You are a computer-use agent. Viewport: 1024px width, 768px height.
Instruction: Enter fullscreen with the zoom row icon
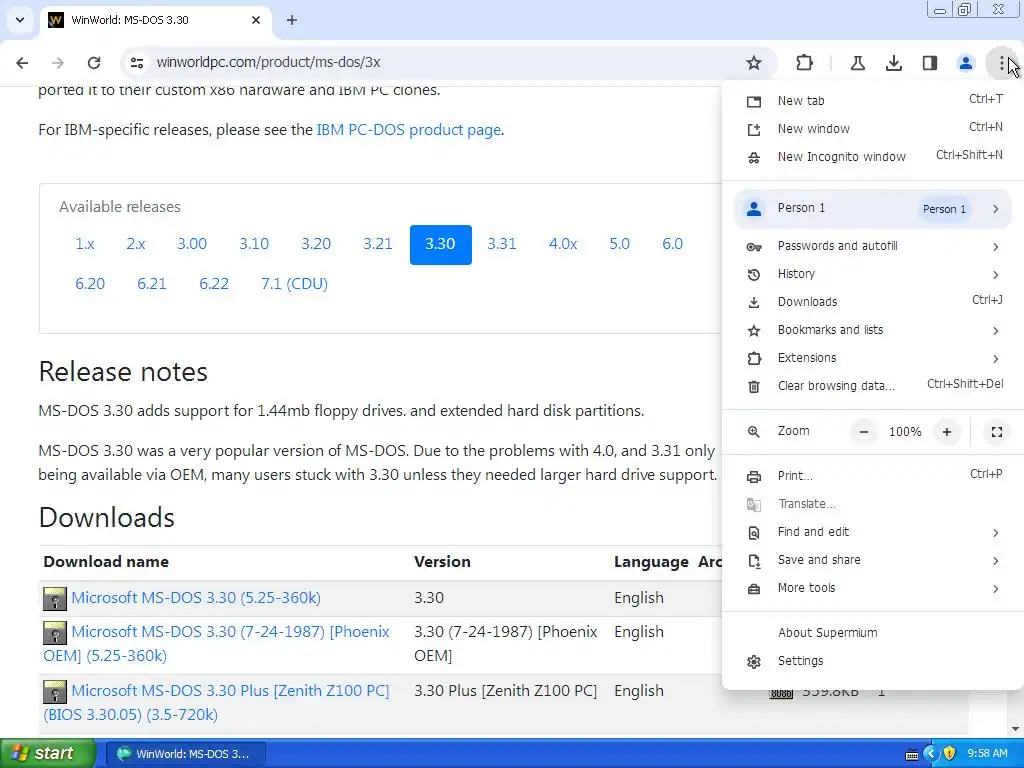pos(997,432)
